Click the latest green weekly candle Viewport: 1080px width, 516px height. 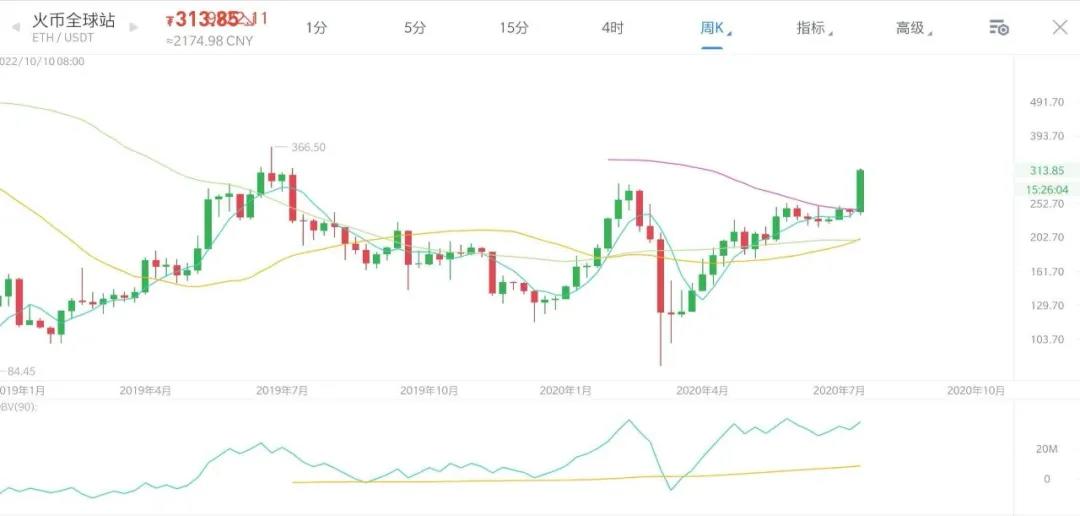[860, 190]
